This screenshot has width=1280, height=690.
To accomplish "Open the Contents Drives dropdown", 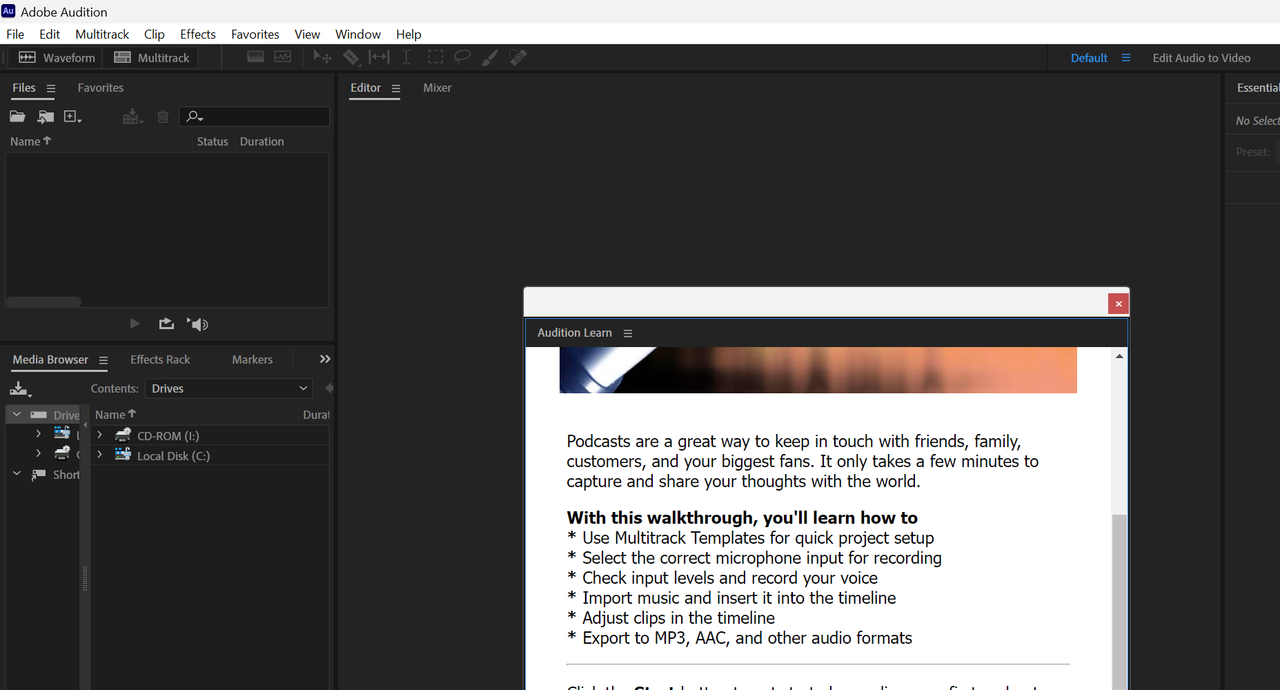I will coord(229,388).
